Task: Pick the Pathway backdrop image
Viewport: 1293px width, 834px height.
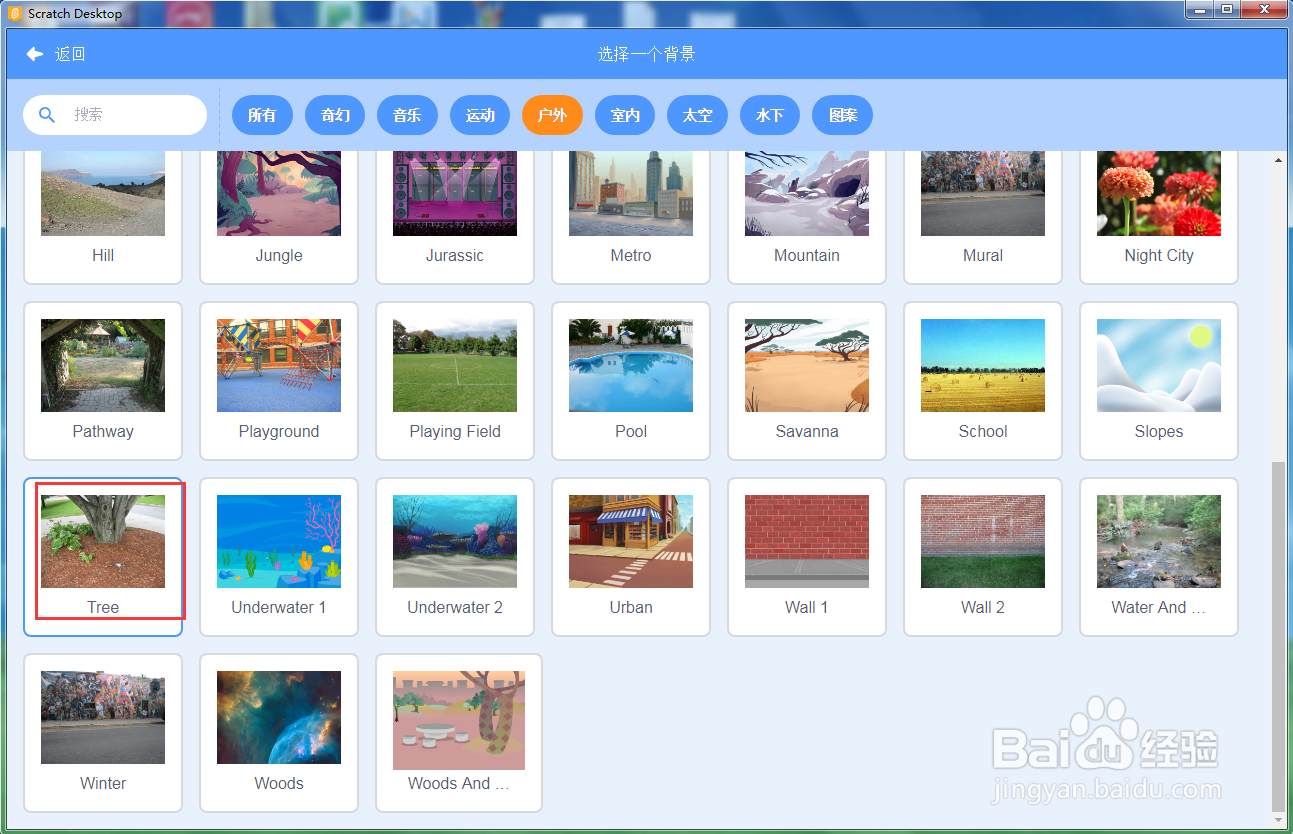Action: pos(103,365)
